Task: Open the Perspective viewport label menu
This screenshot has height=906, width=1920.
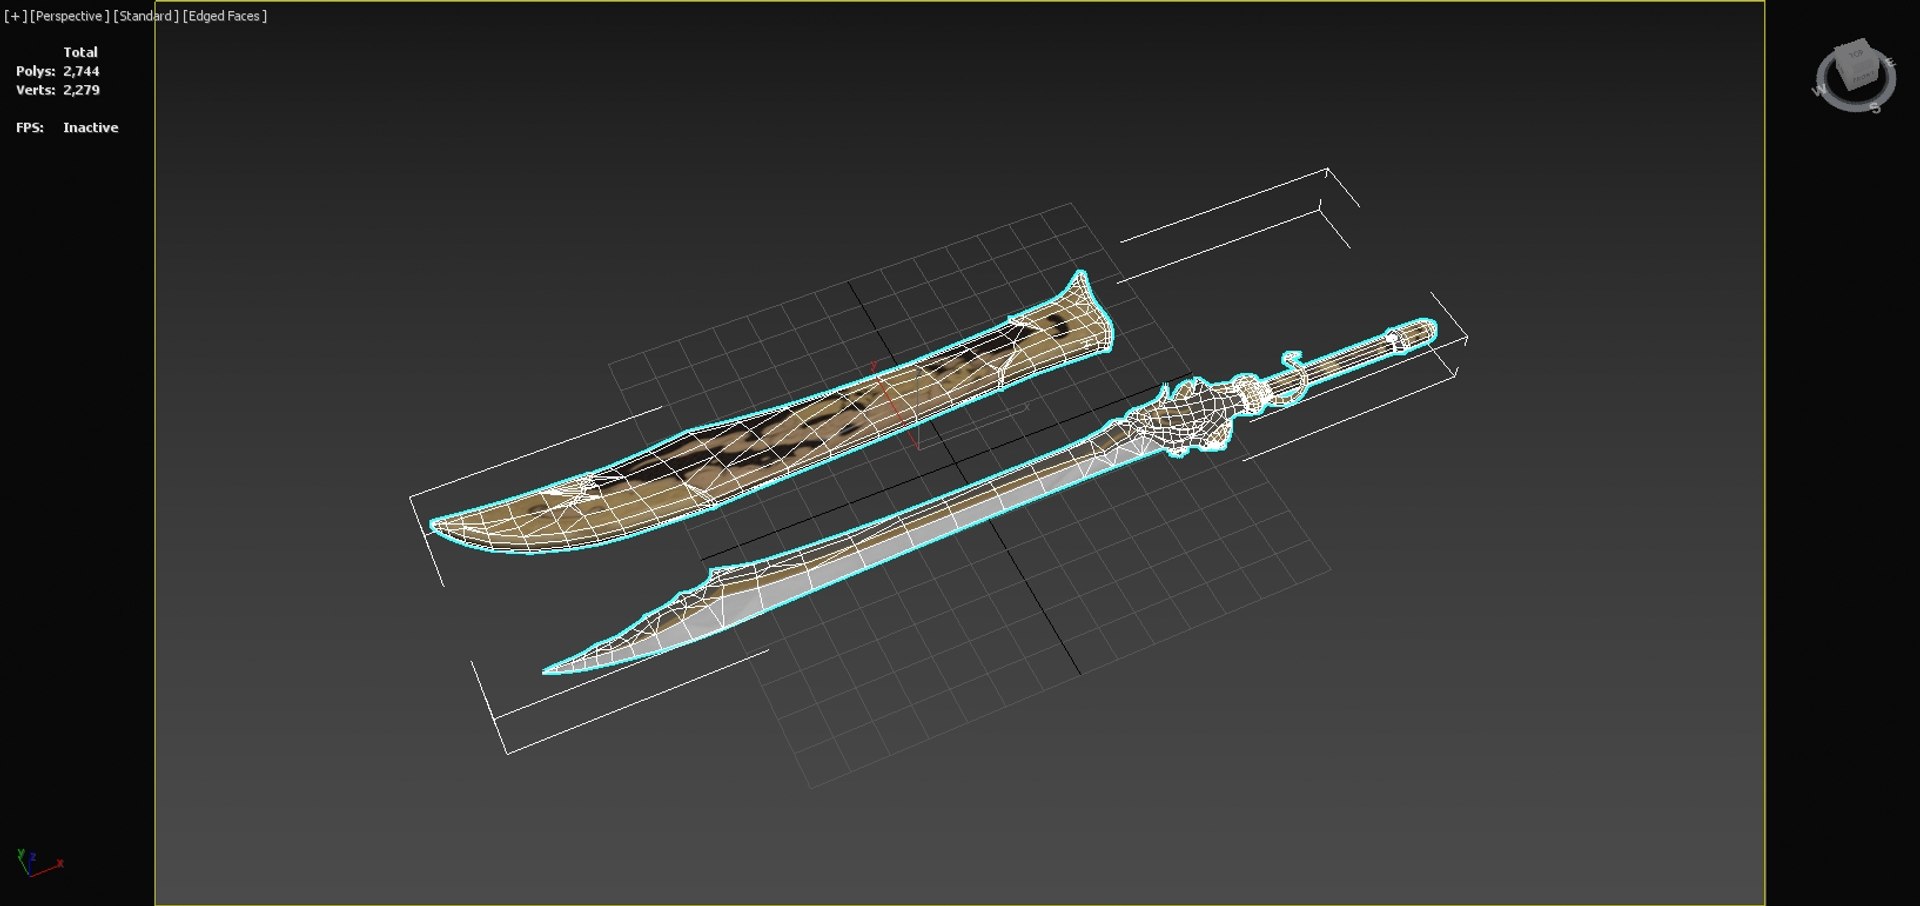Action: (x=69, y=16)
